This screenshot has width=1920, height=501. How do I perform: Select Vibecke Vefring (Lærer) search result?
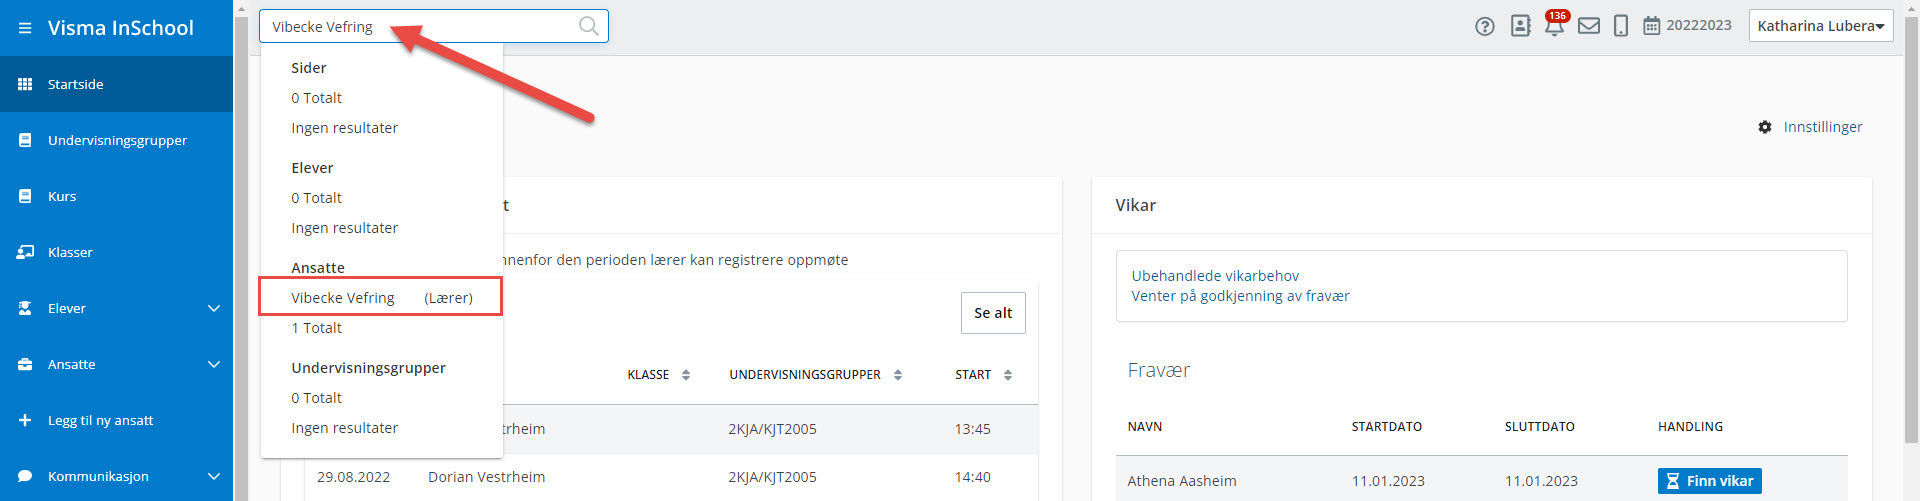click(381, 298)
